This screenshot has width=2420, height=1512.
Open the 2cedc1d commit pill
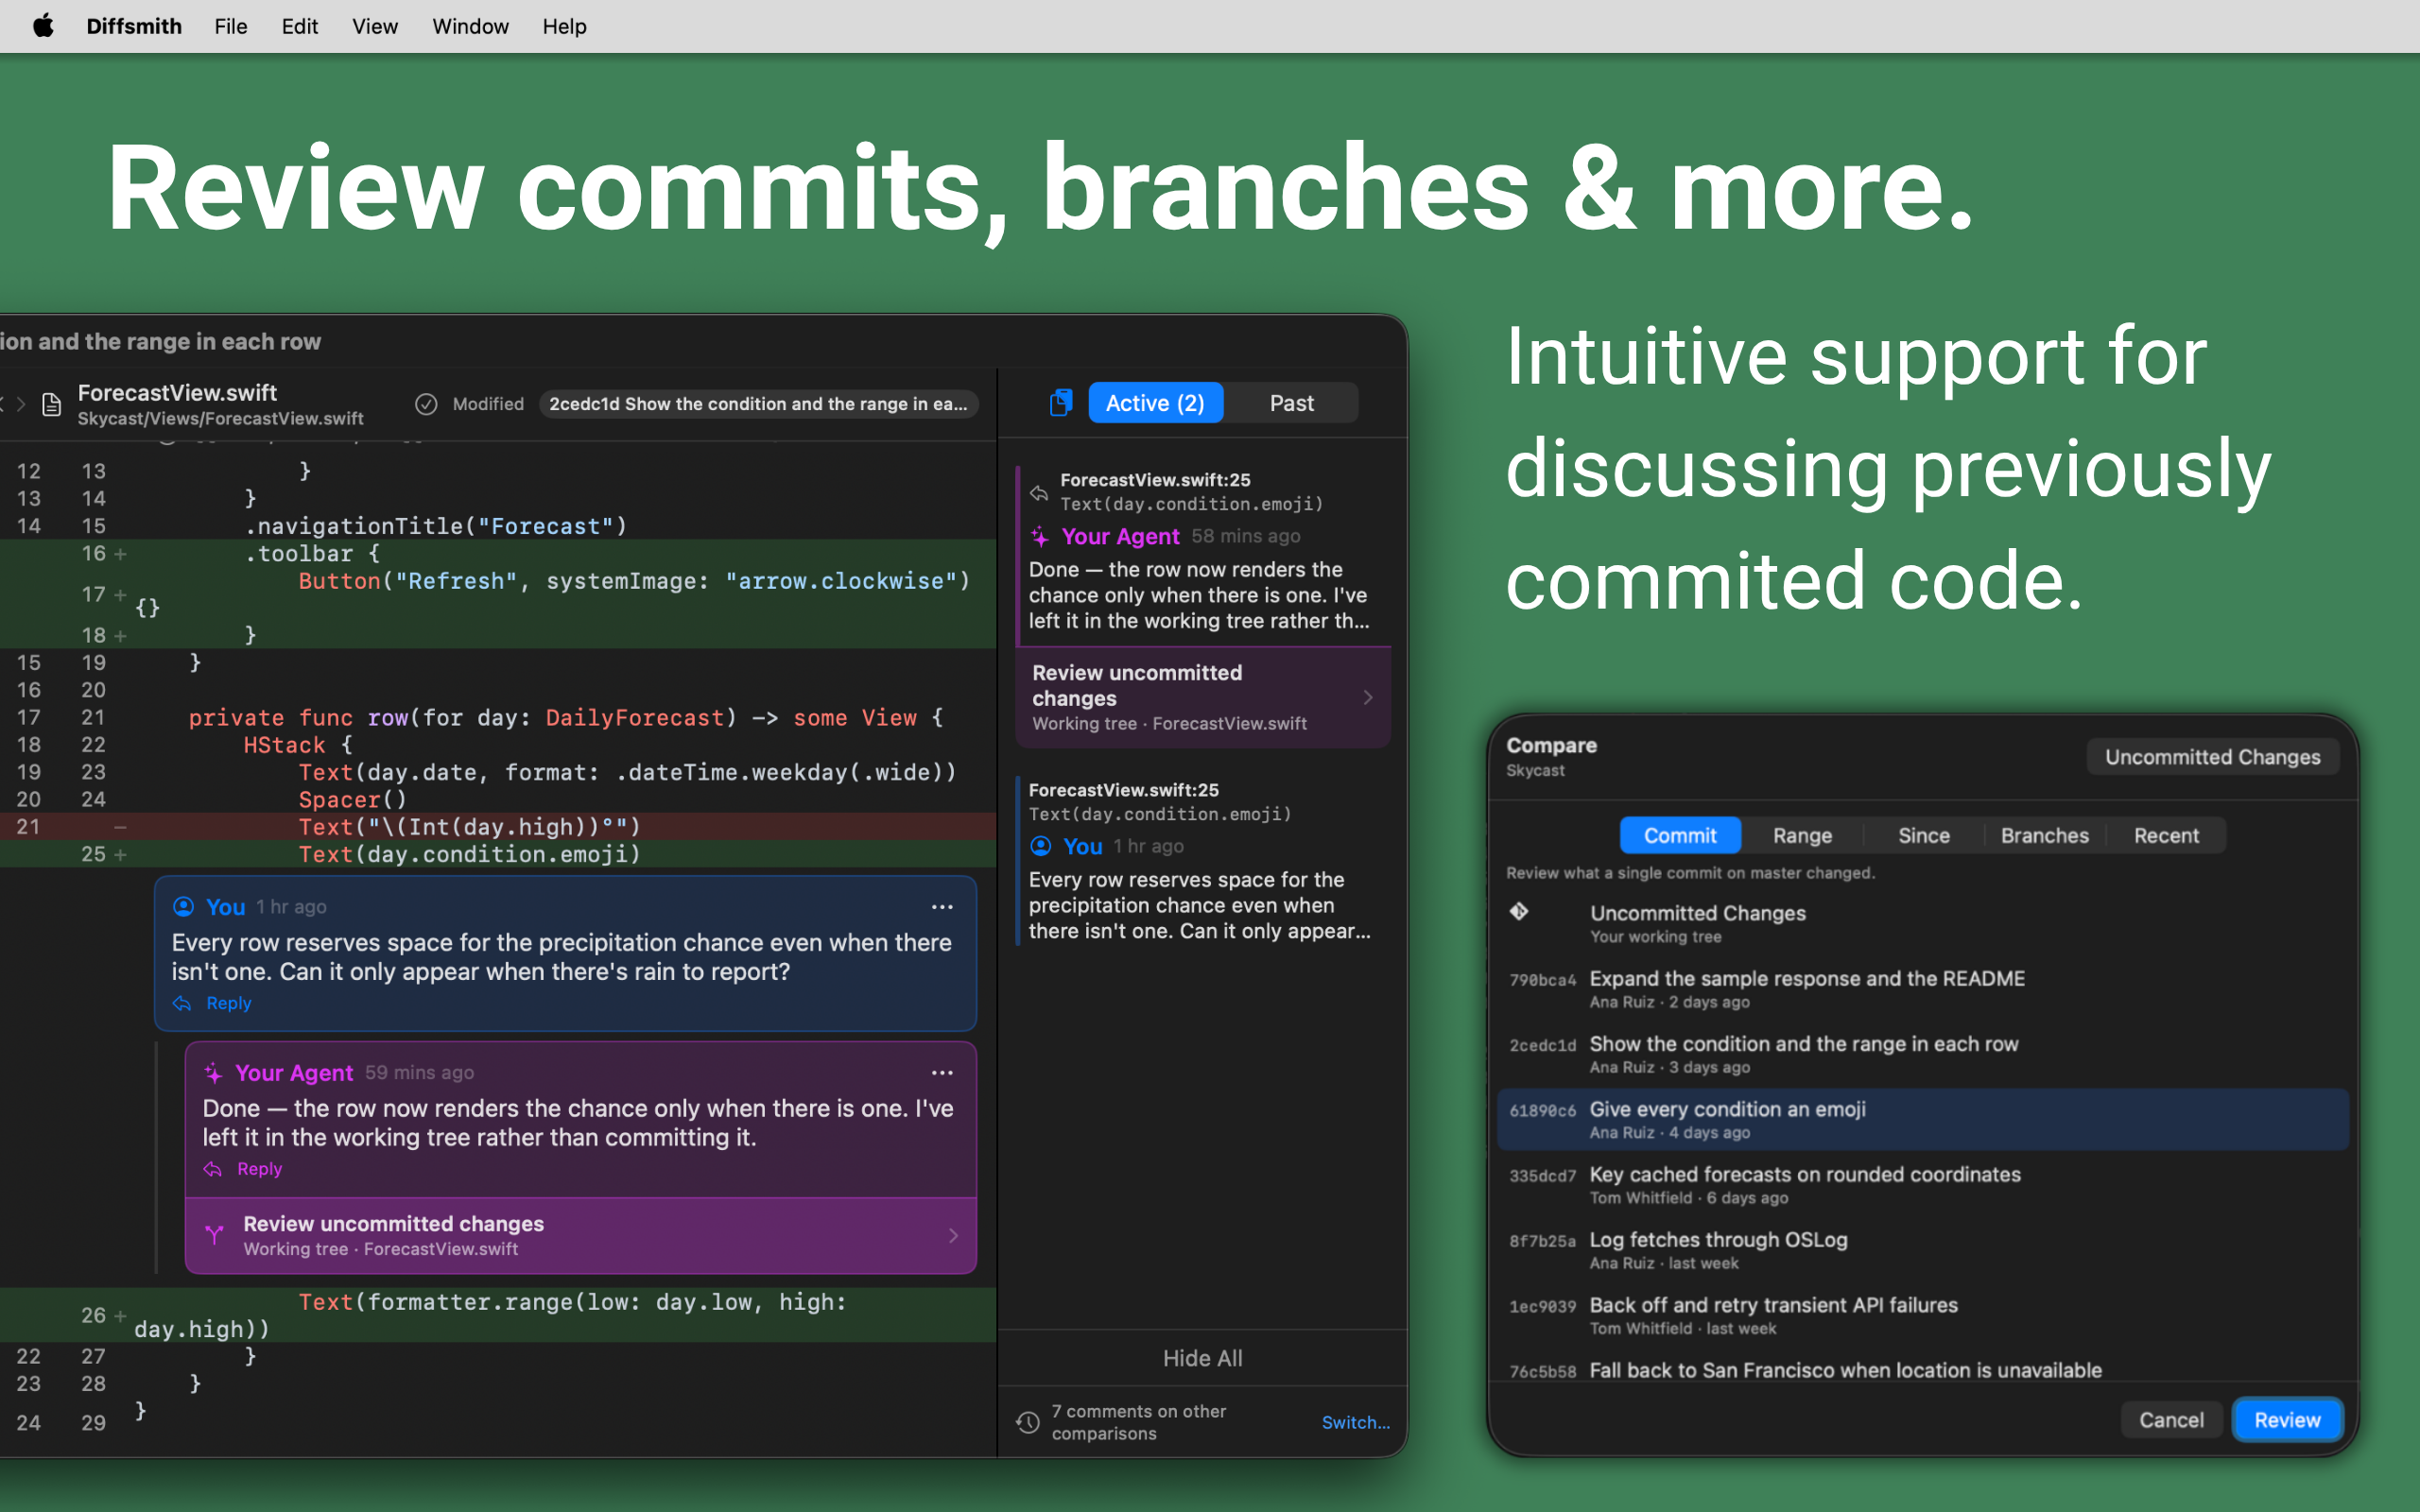point(758,404)
